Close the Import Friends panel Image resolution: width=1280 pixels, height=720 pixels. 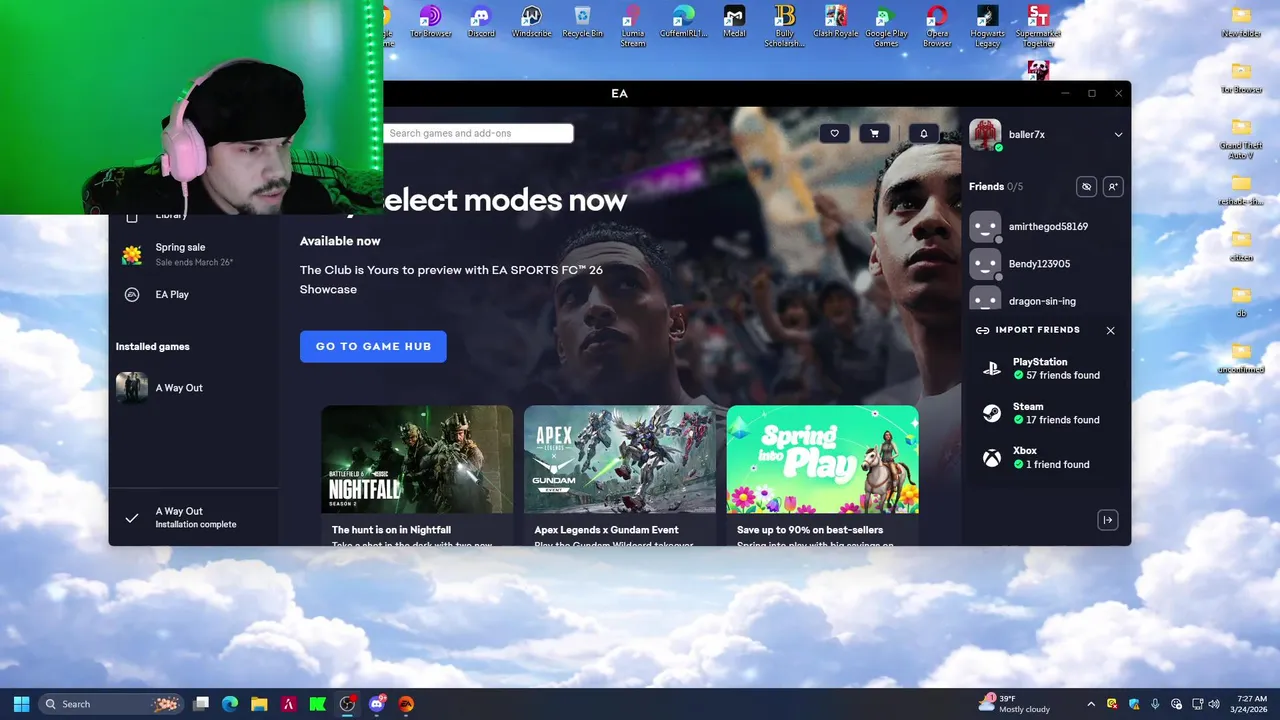tap(1110, 330)
